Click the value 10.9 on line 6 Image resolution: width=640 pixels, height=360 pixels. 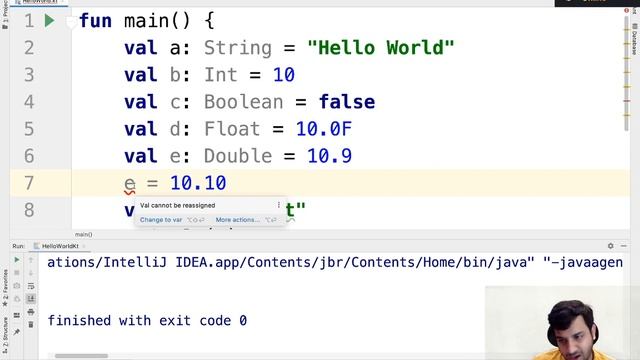(330, 156)
